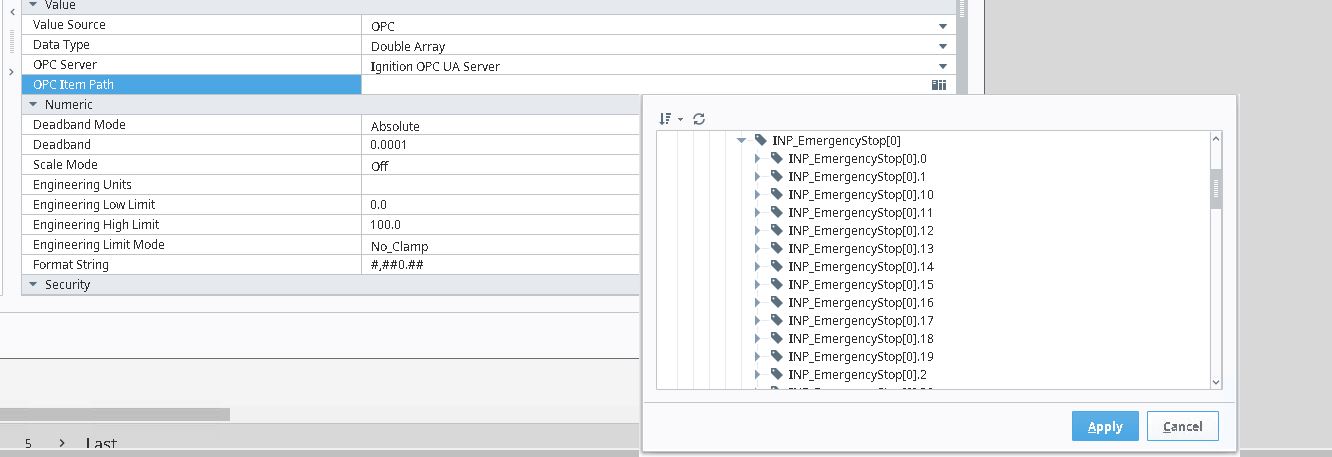
Task: Open the Data Type dropdown
Action: [943, 46]
